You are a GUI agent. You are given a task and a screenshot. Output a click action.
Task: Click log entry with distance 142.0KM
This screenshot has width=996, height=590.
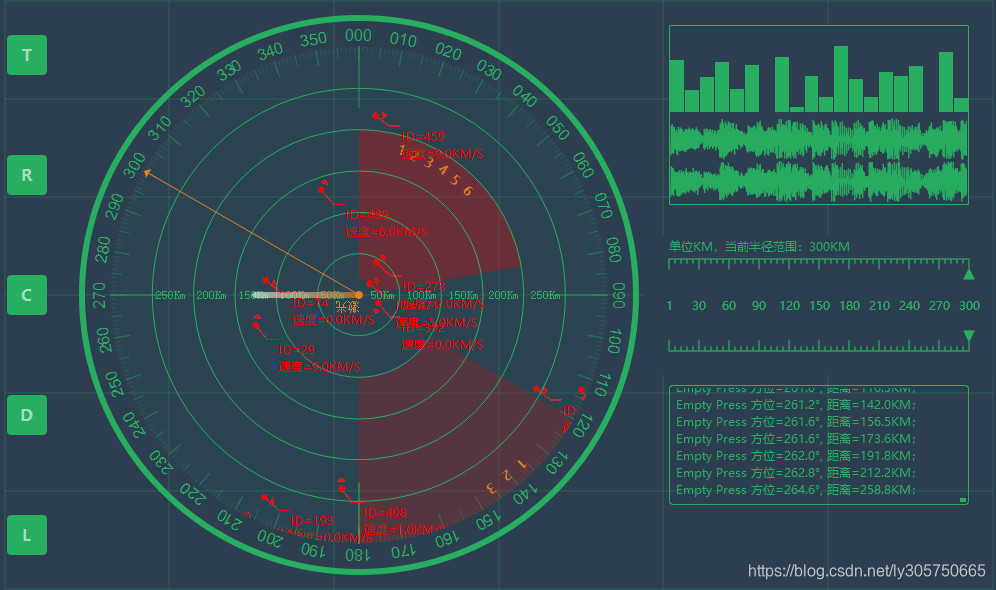[796, 405]
